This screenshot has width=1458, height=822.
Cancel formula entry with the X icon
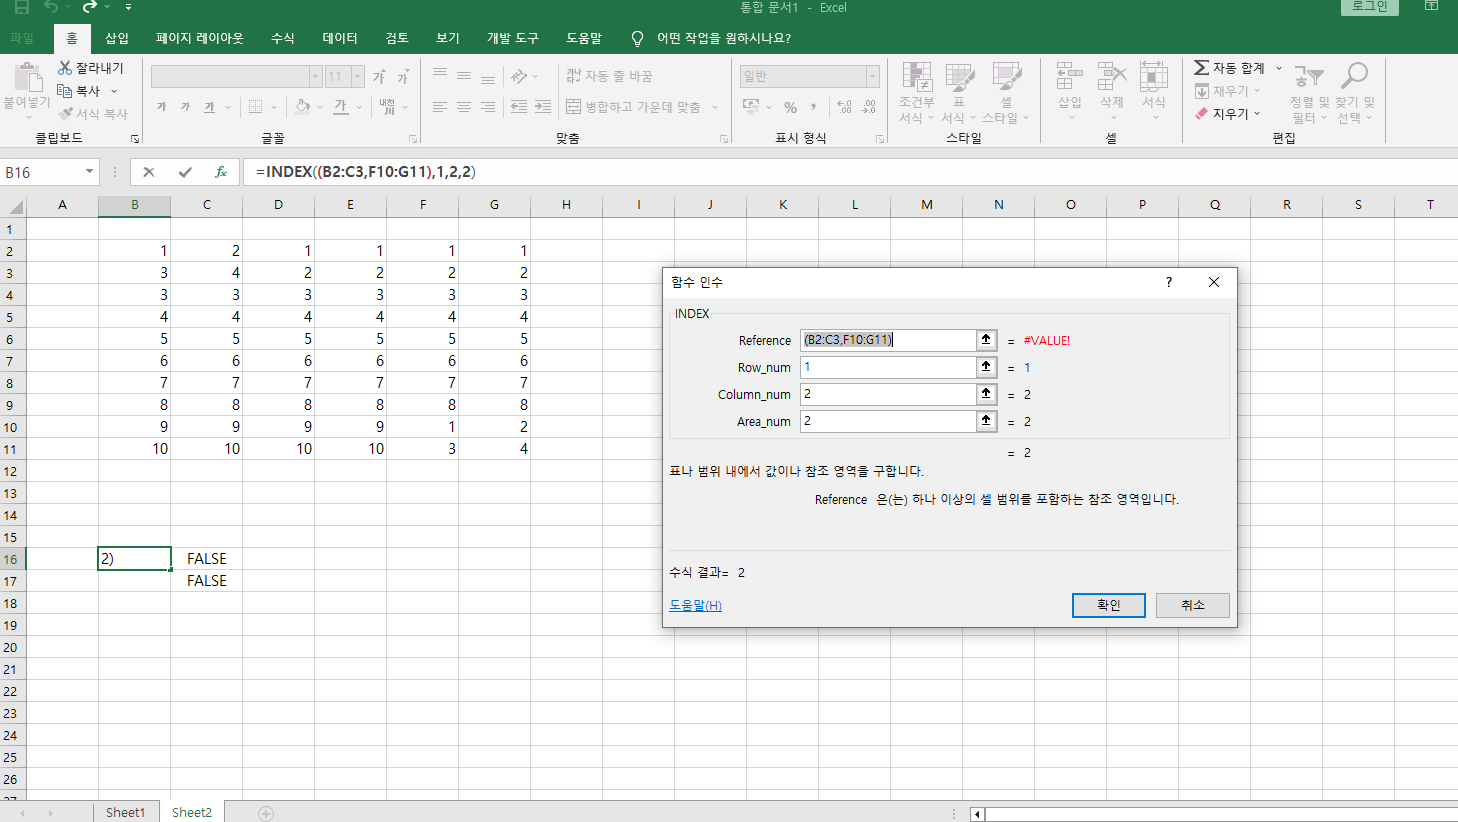coord(149,172)
